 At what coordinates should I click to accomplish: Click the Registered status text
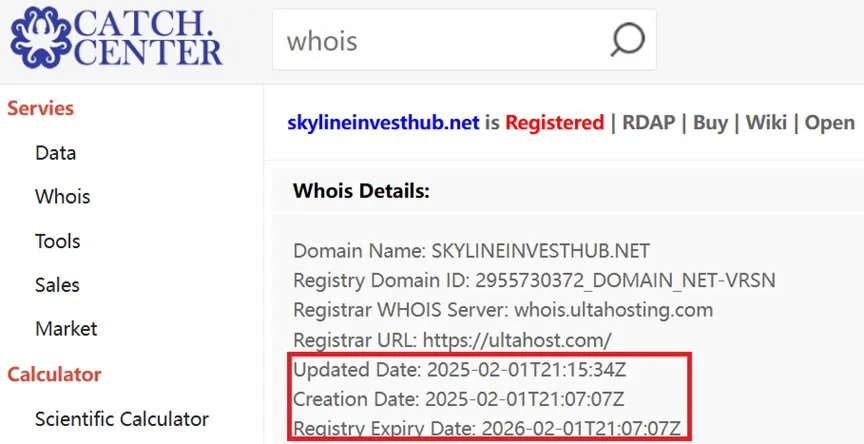(554, 122)
